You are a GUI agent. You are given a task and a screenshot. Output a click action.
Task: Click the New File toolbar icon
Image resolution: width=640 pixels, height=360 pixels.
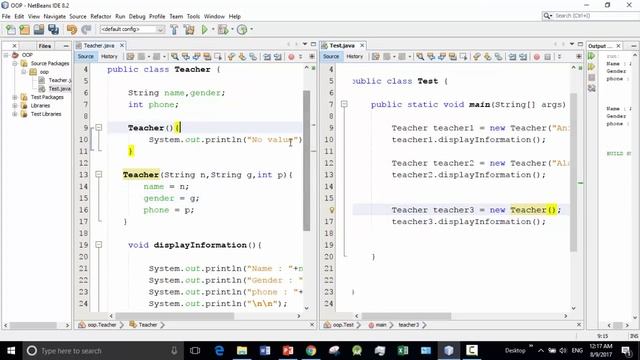click(11, 29)
